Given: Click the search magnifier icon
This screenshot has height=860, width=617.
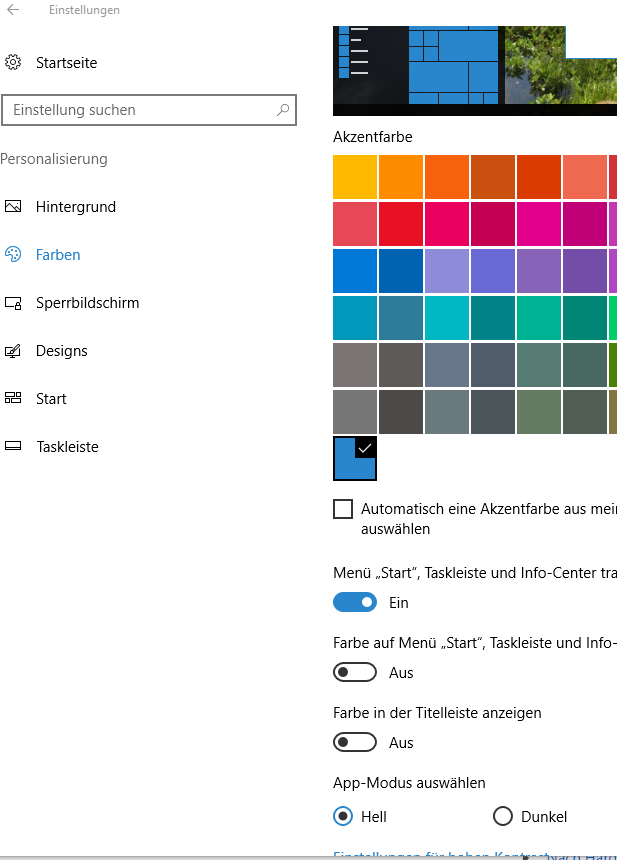Looking at the screenshot, I should point(283,110).
